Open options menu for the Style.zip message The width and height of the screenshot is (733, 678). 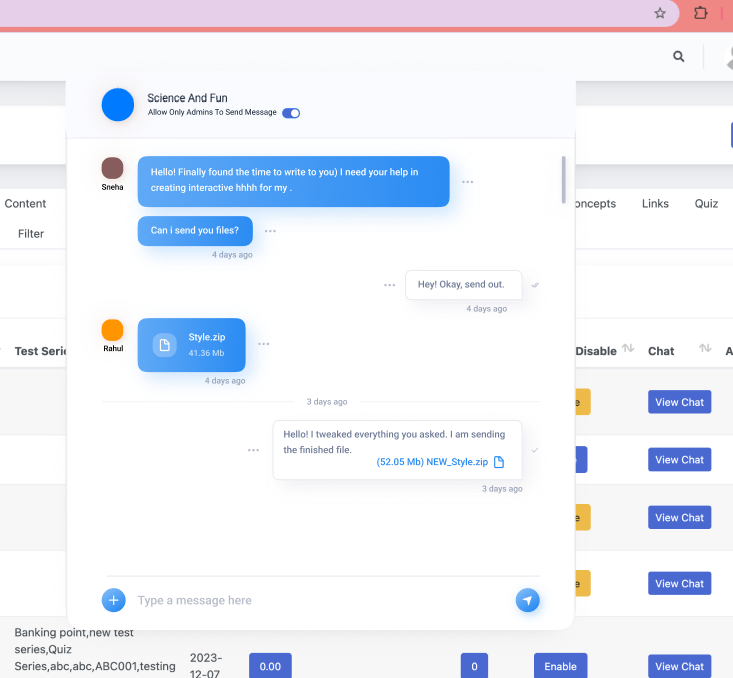[x=263, y=344]
